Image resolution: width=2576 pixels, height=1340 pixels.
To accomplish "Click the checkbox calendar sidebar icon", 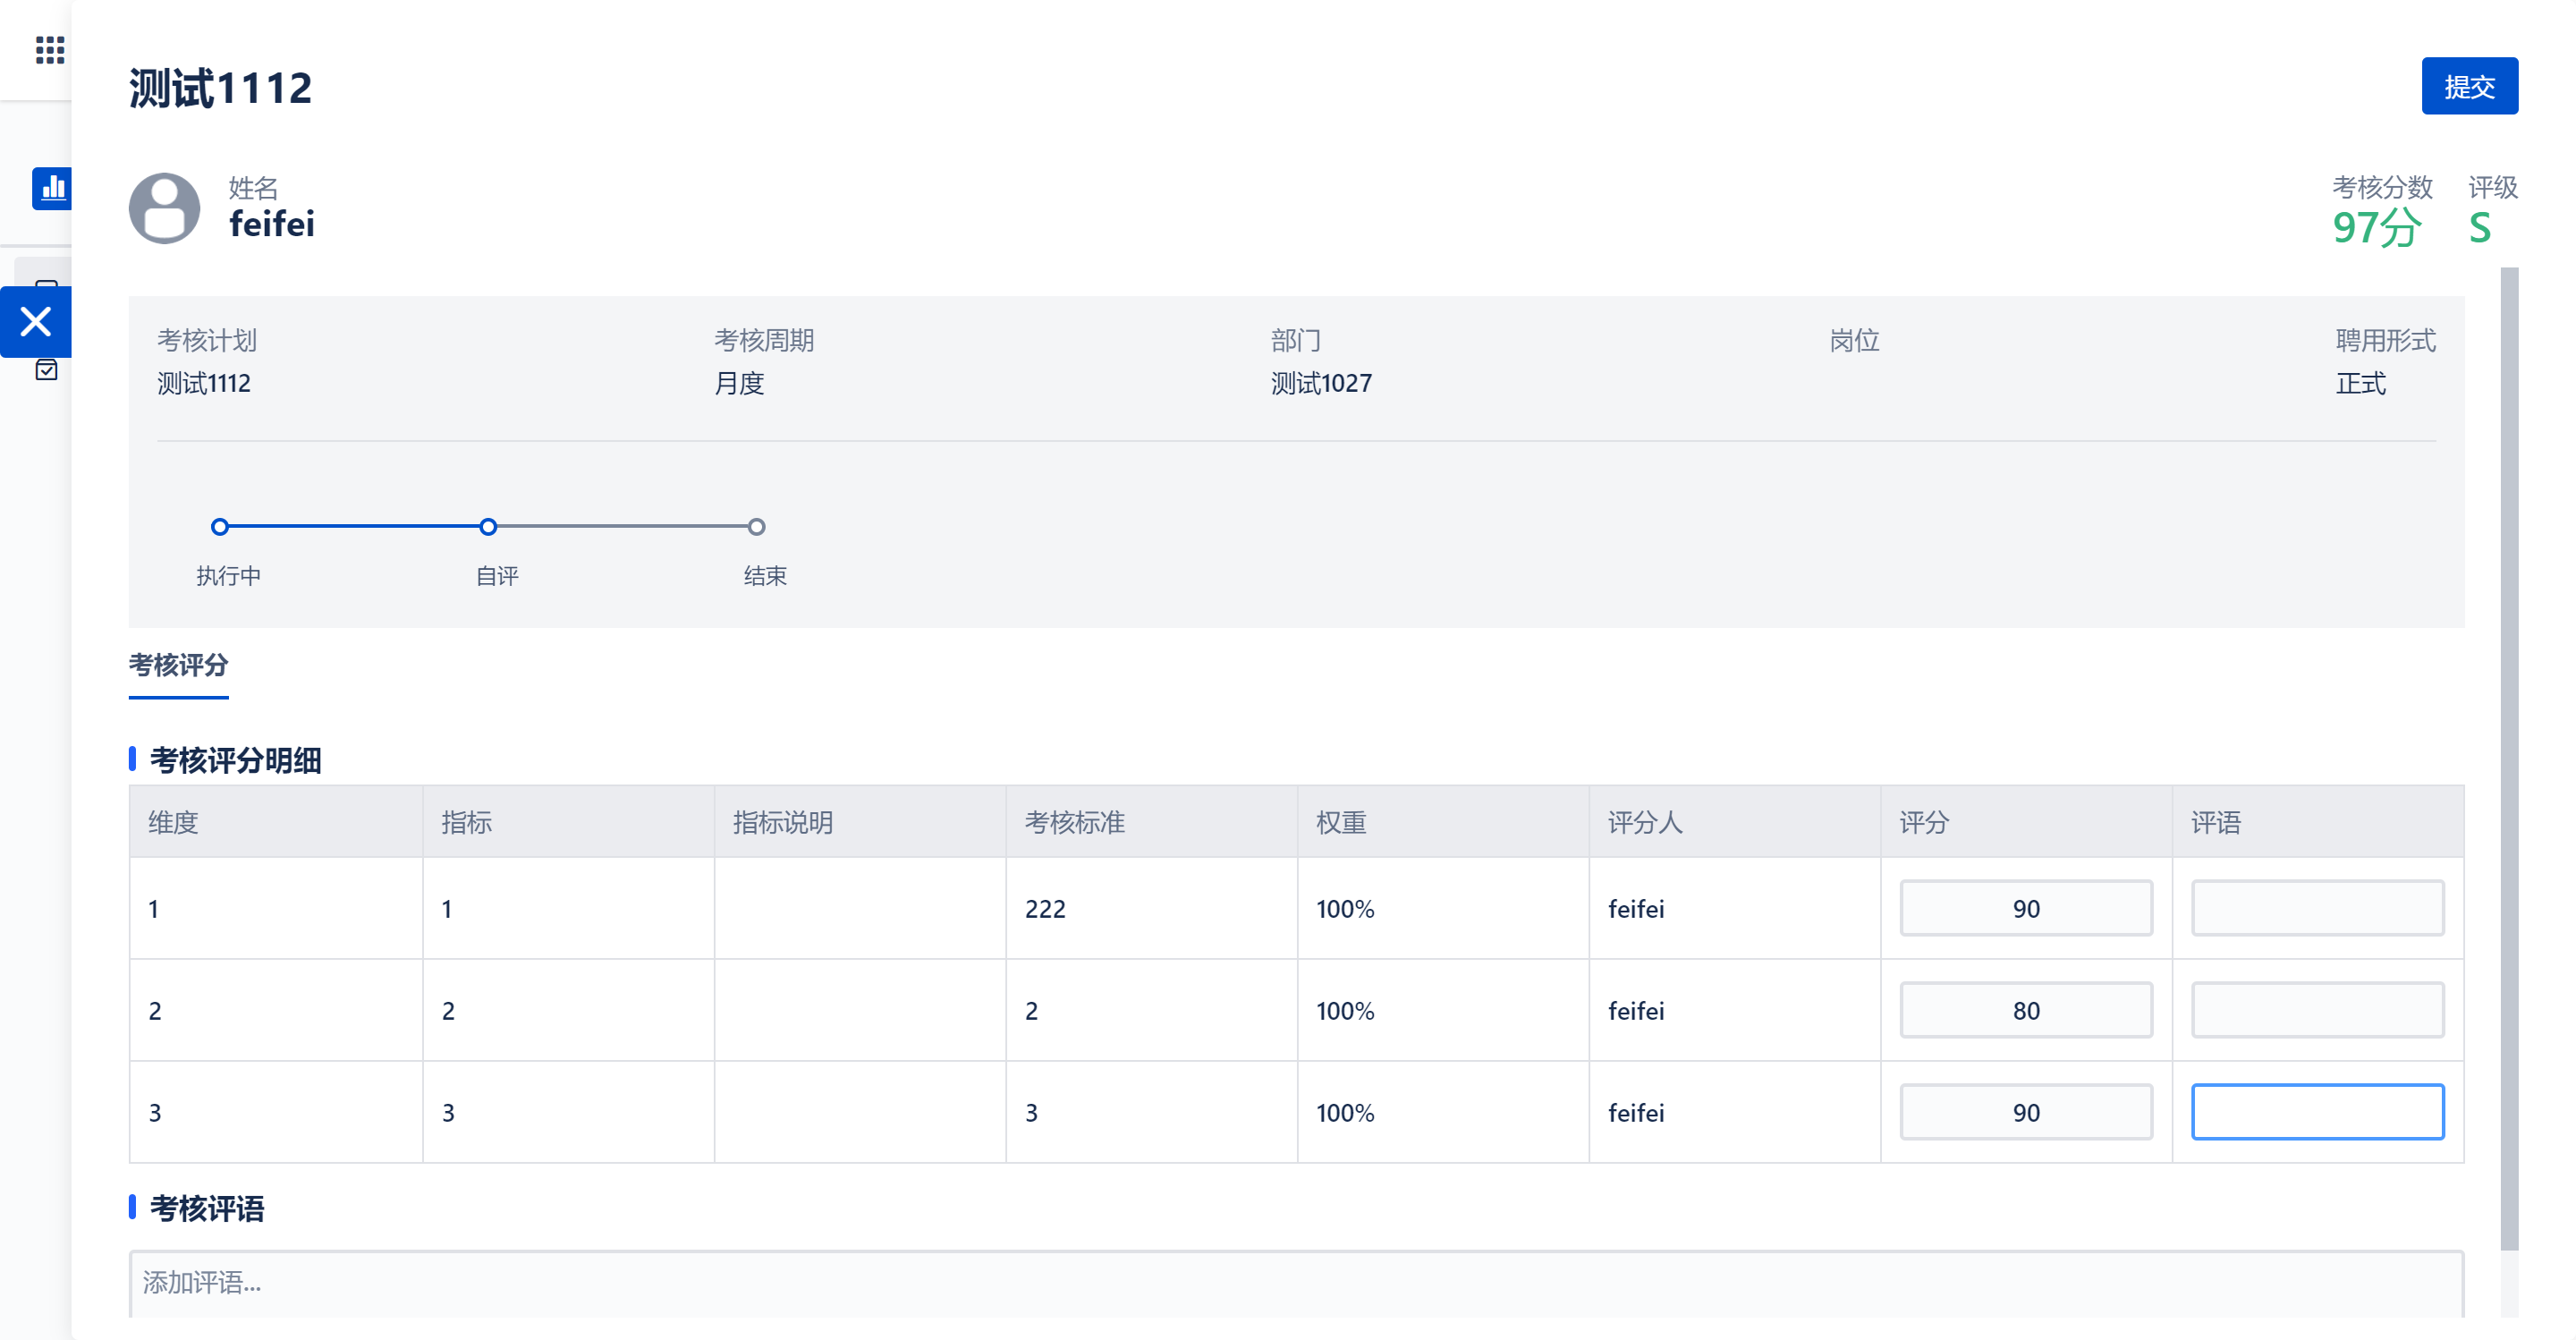I will (46, 371).
